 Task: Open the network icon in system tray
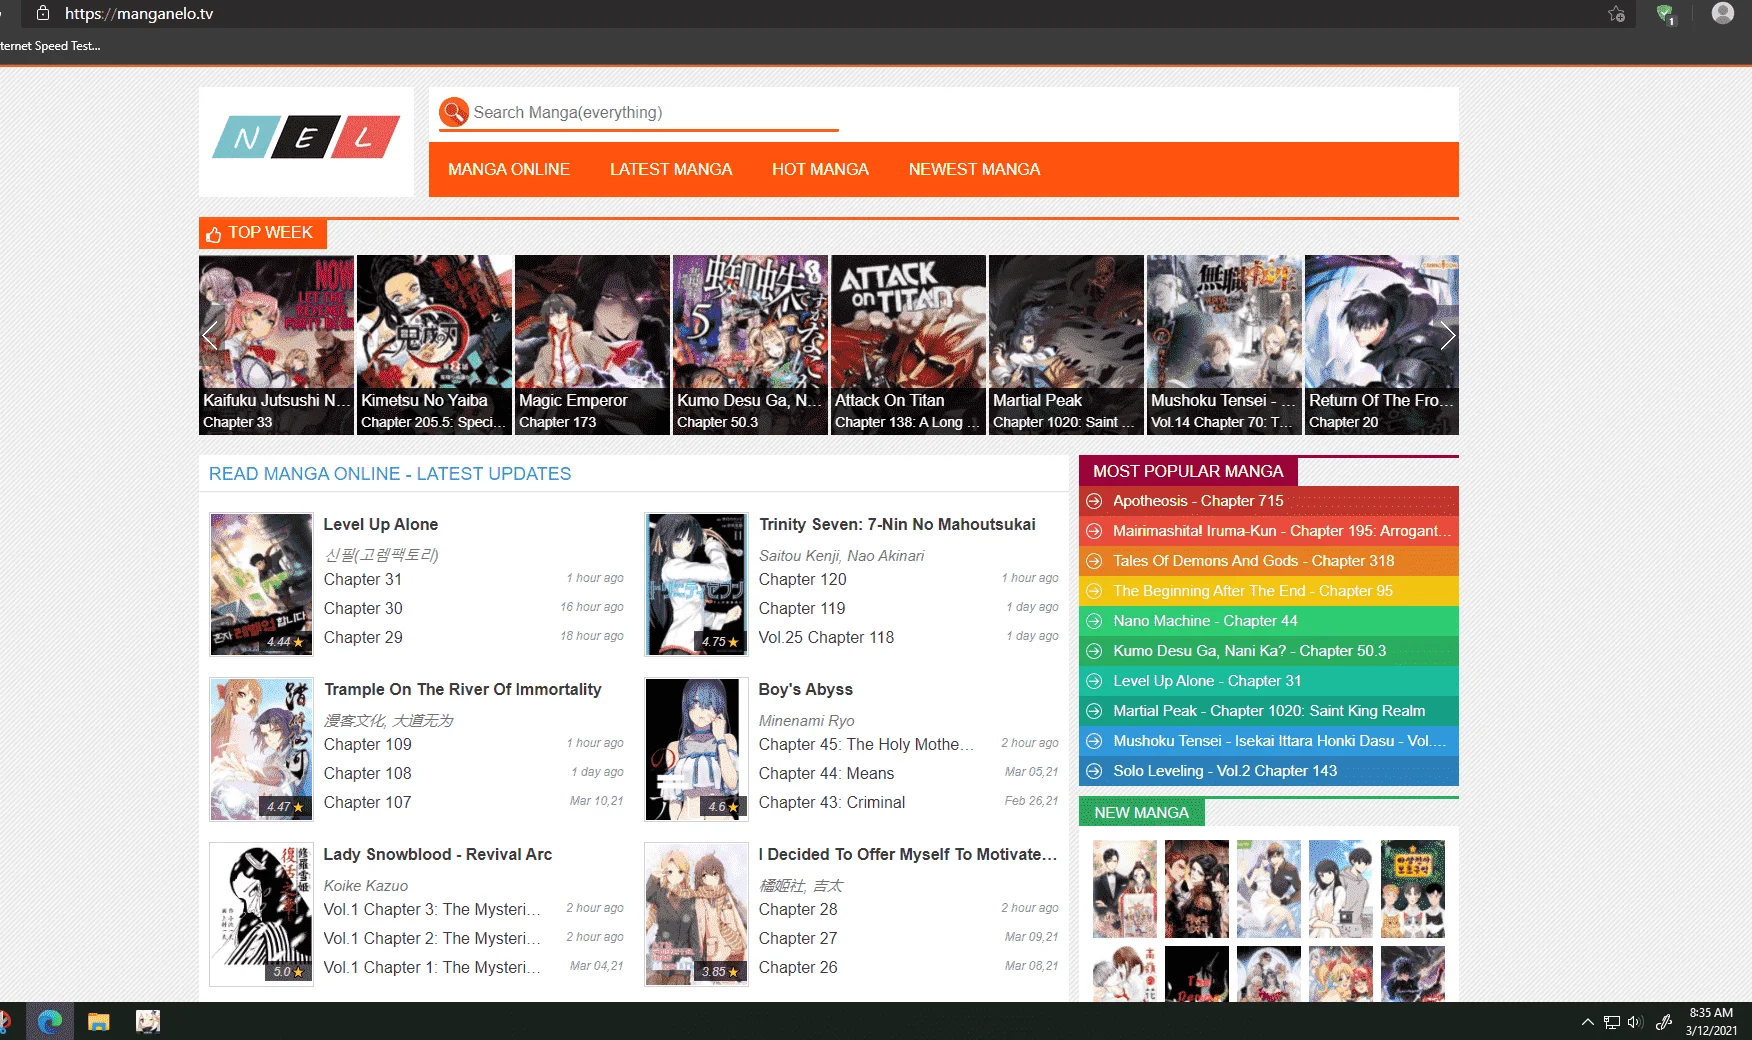(1611, 1022)
